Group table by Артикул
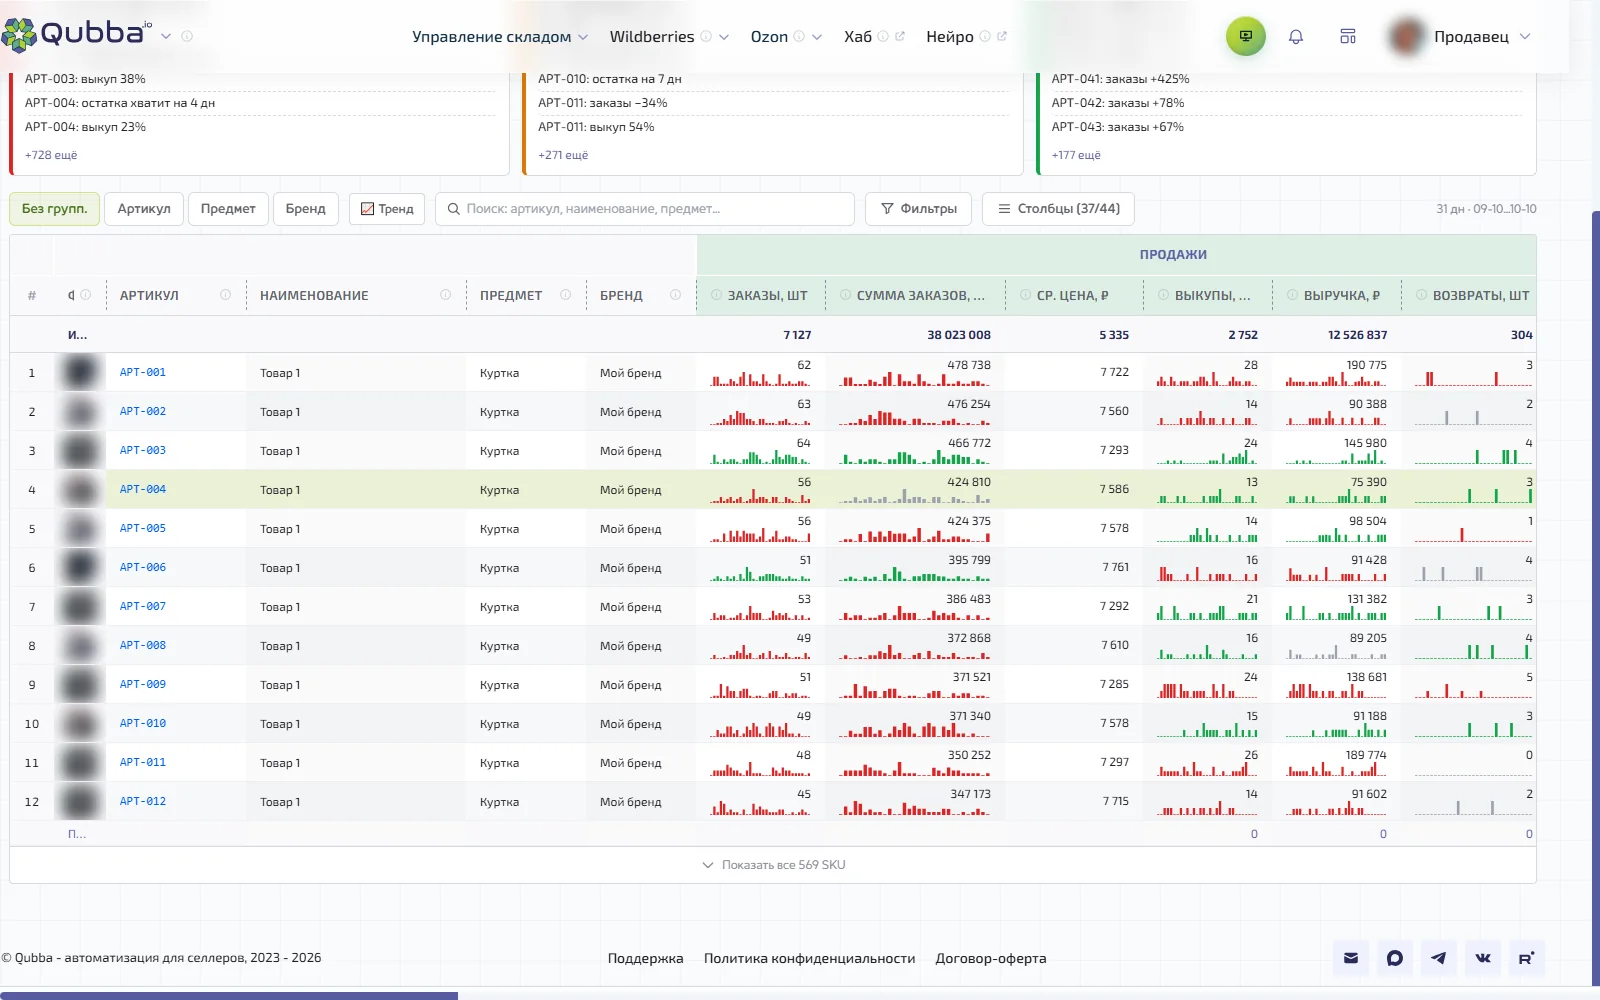The height and width of the screenshot is (1000, 1600). (144, 209)
